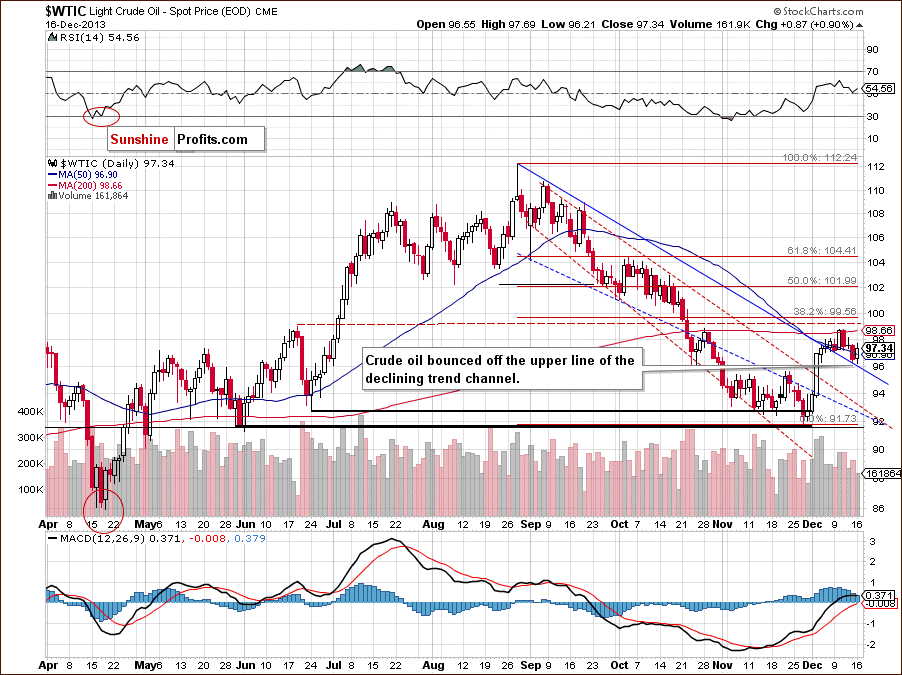This screenshot has width=902, height=675.
Task: Click the black line marker before MACD(12,26,9)
Action: point(52,539)
